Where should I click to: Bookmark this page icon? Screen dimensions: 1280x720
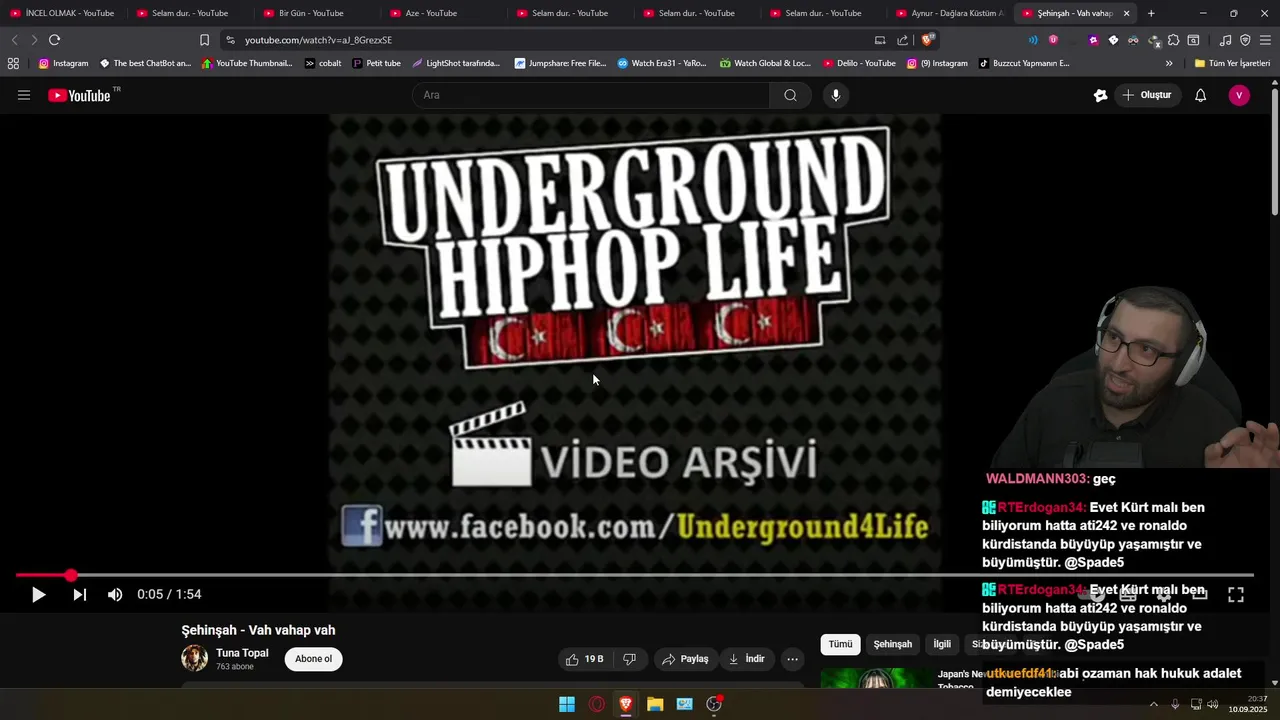click(x=204, y=40)
